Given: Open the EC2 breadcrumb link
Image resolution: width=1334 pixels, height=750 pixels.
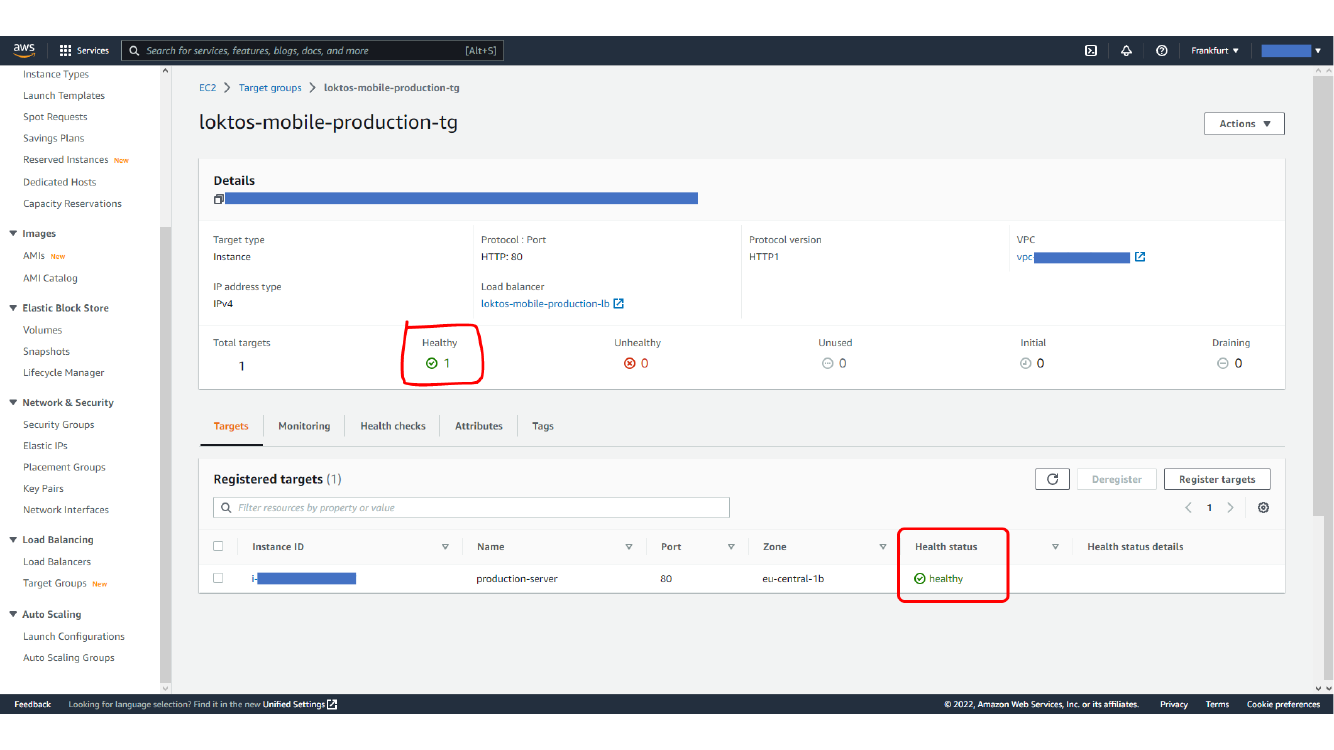Looking at the screenshot, I should [x=207, y=88].
